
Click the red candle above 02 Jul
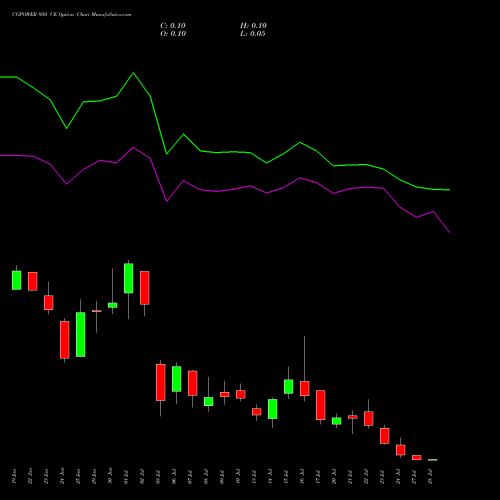tap(145, 288)
